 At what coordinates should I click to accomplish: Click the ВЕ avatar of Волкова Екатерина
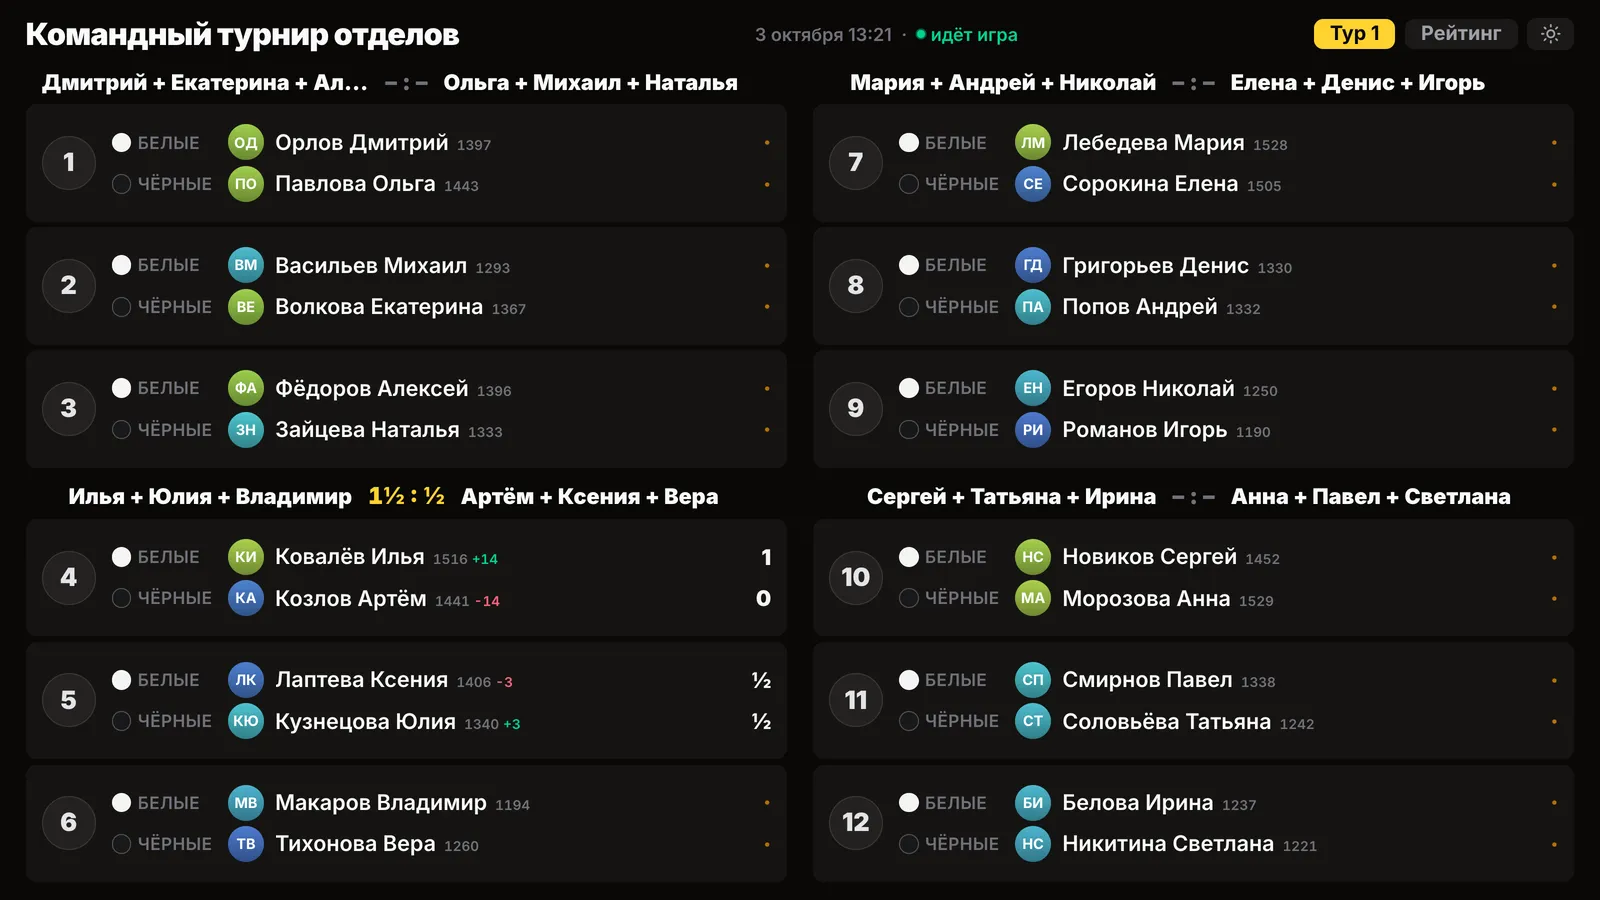tap(246, 307)
